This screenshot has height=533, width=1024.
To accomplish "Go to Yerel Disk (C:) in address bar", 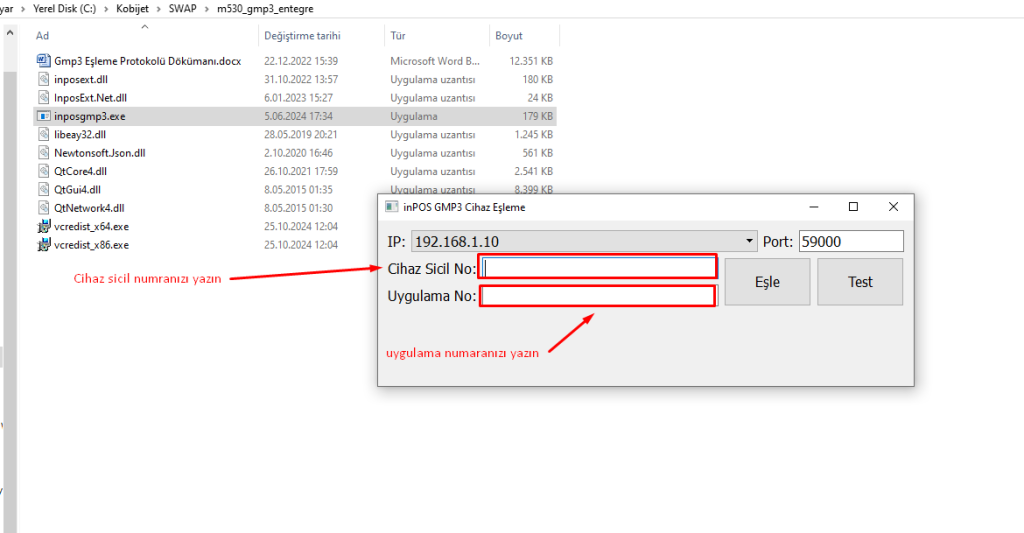I will pyautogui.click(x=65, y=8).
